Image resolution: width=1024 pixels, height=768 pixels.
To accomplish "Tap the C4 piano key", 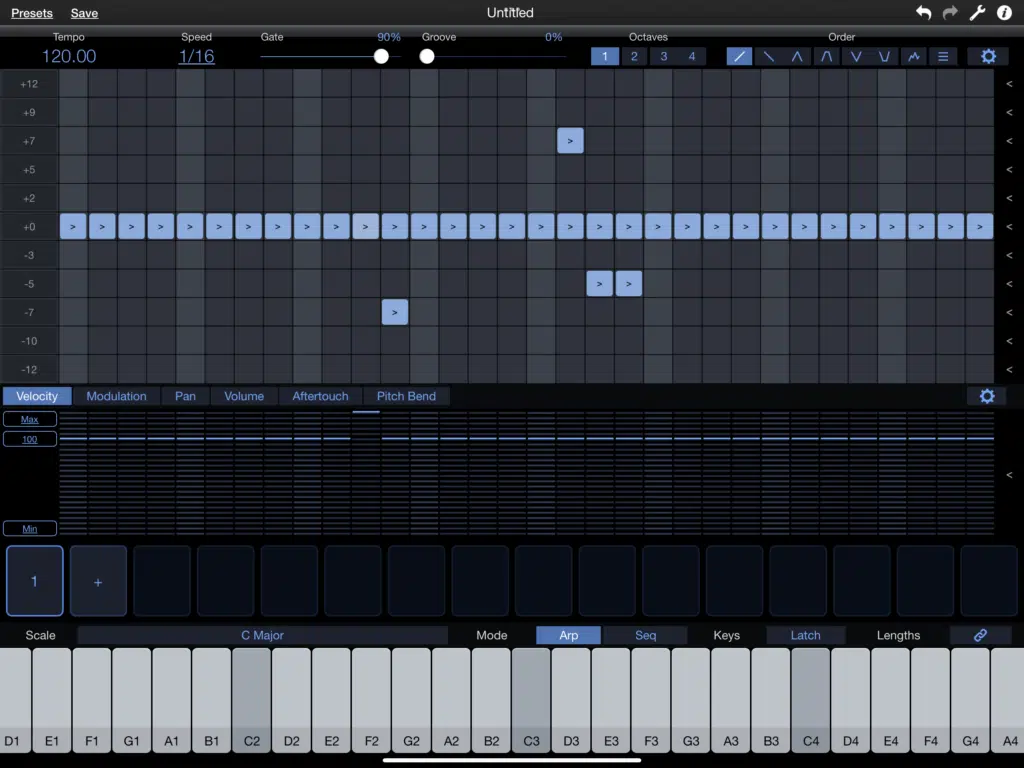I will (x=810, y=699).
